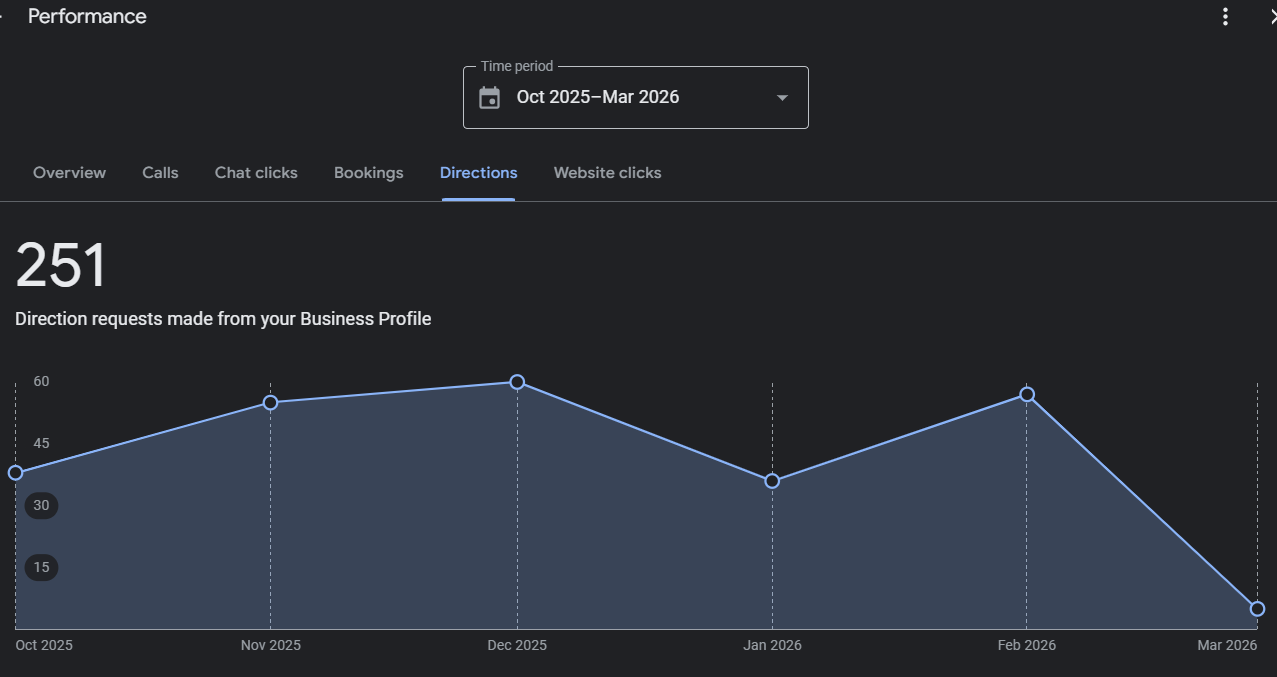This screenshot has height=677, width=1277.
Task: View the Website clicks tab
Action: tap(607, 173)
